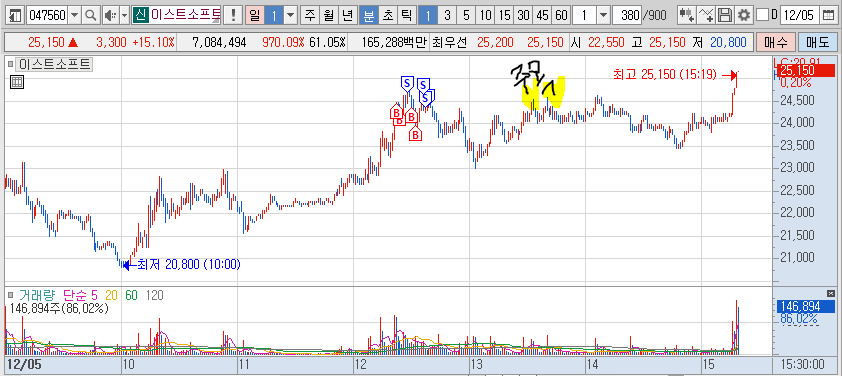Expand dropdown next to 일 1
This screenshot has width=842, height=376.
(x=291, y=15)
